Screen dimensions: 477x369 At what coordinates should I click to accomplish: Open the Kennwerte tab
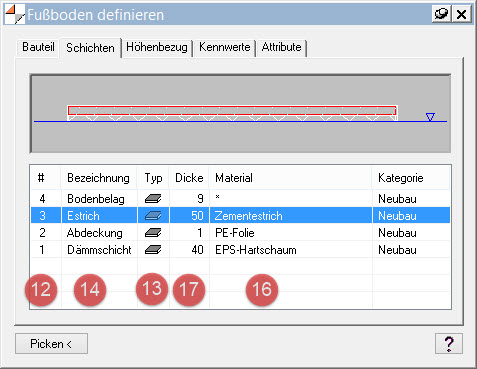click(x=225, y=47)
